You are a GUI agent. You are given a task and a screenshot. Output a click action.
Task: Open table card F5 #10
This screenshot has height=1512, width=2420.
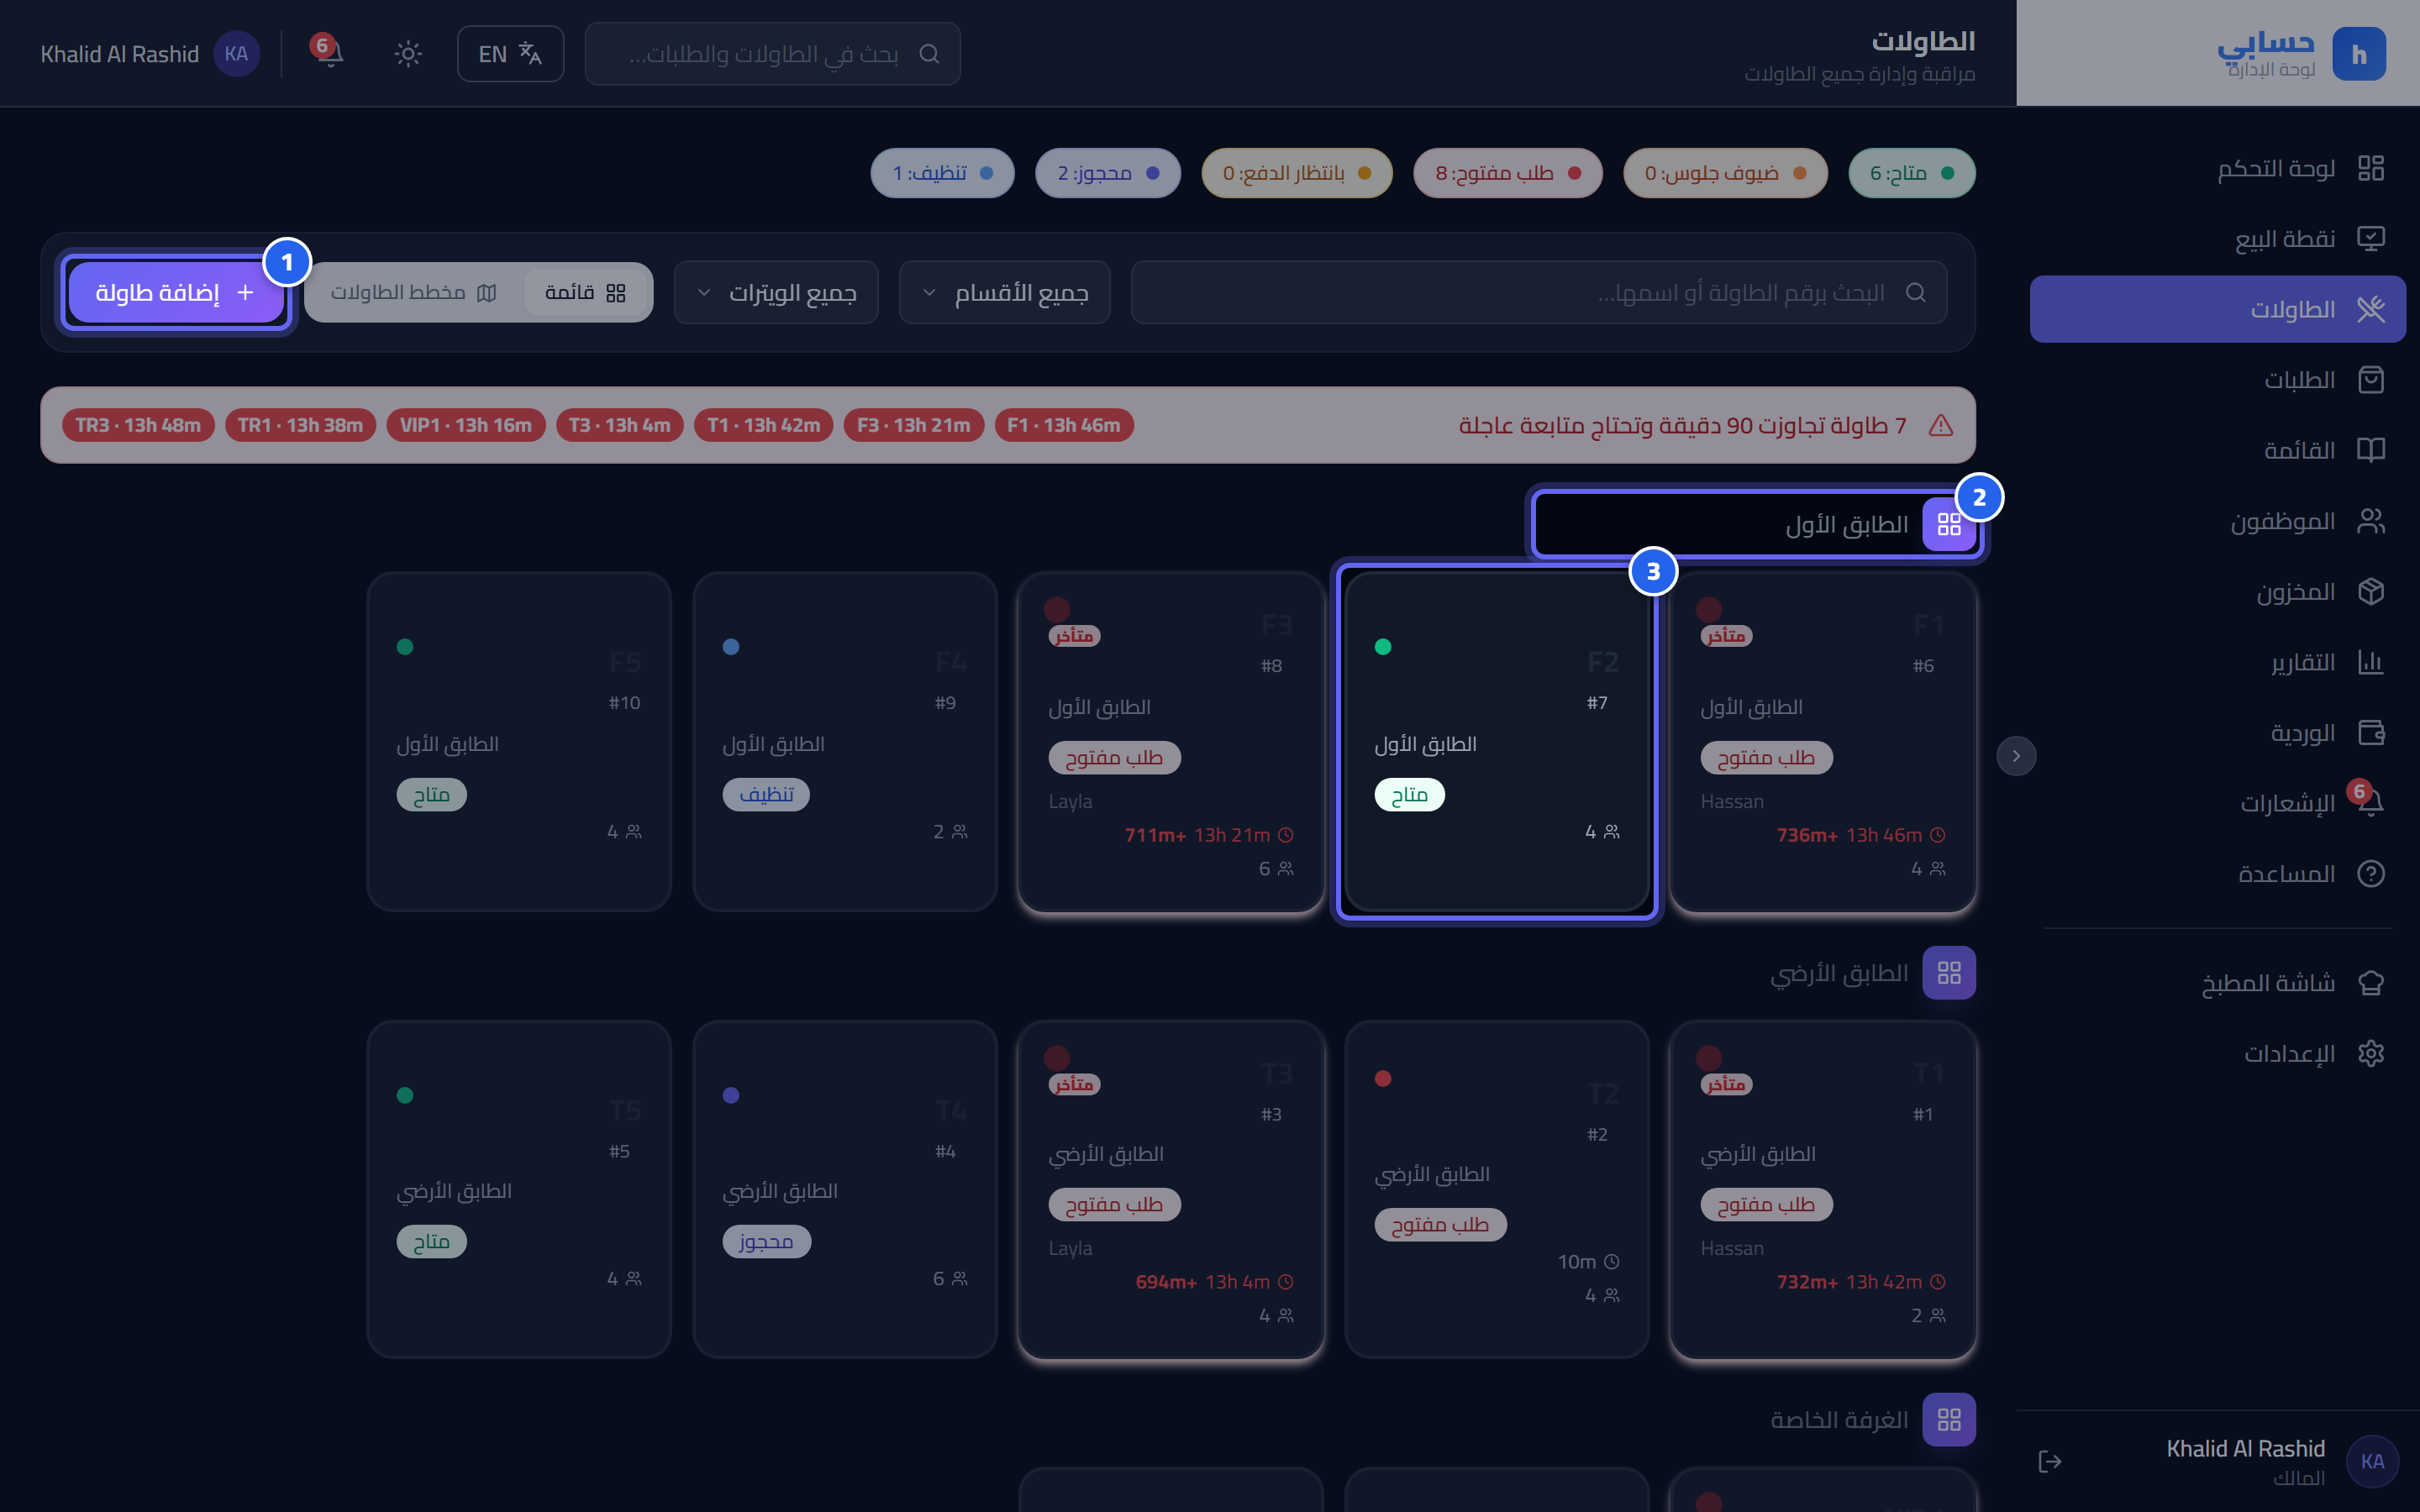click(x=519, y=742)
